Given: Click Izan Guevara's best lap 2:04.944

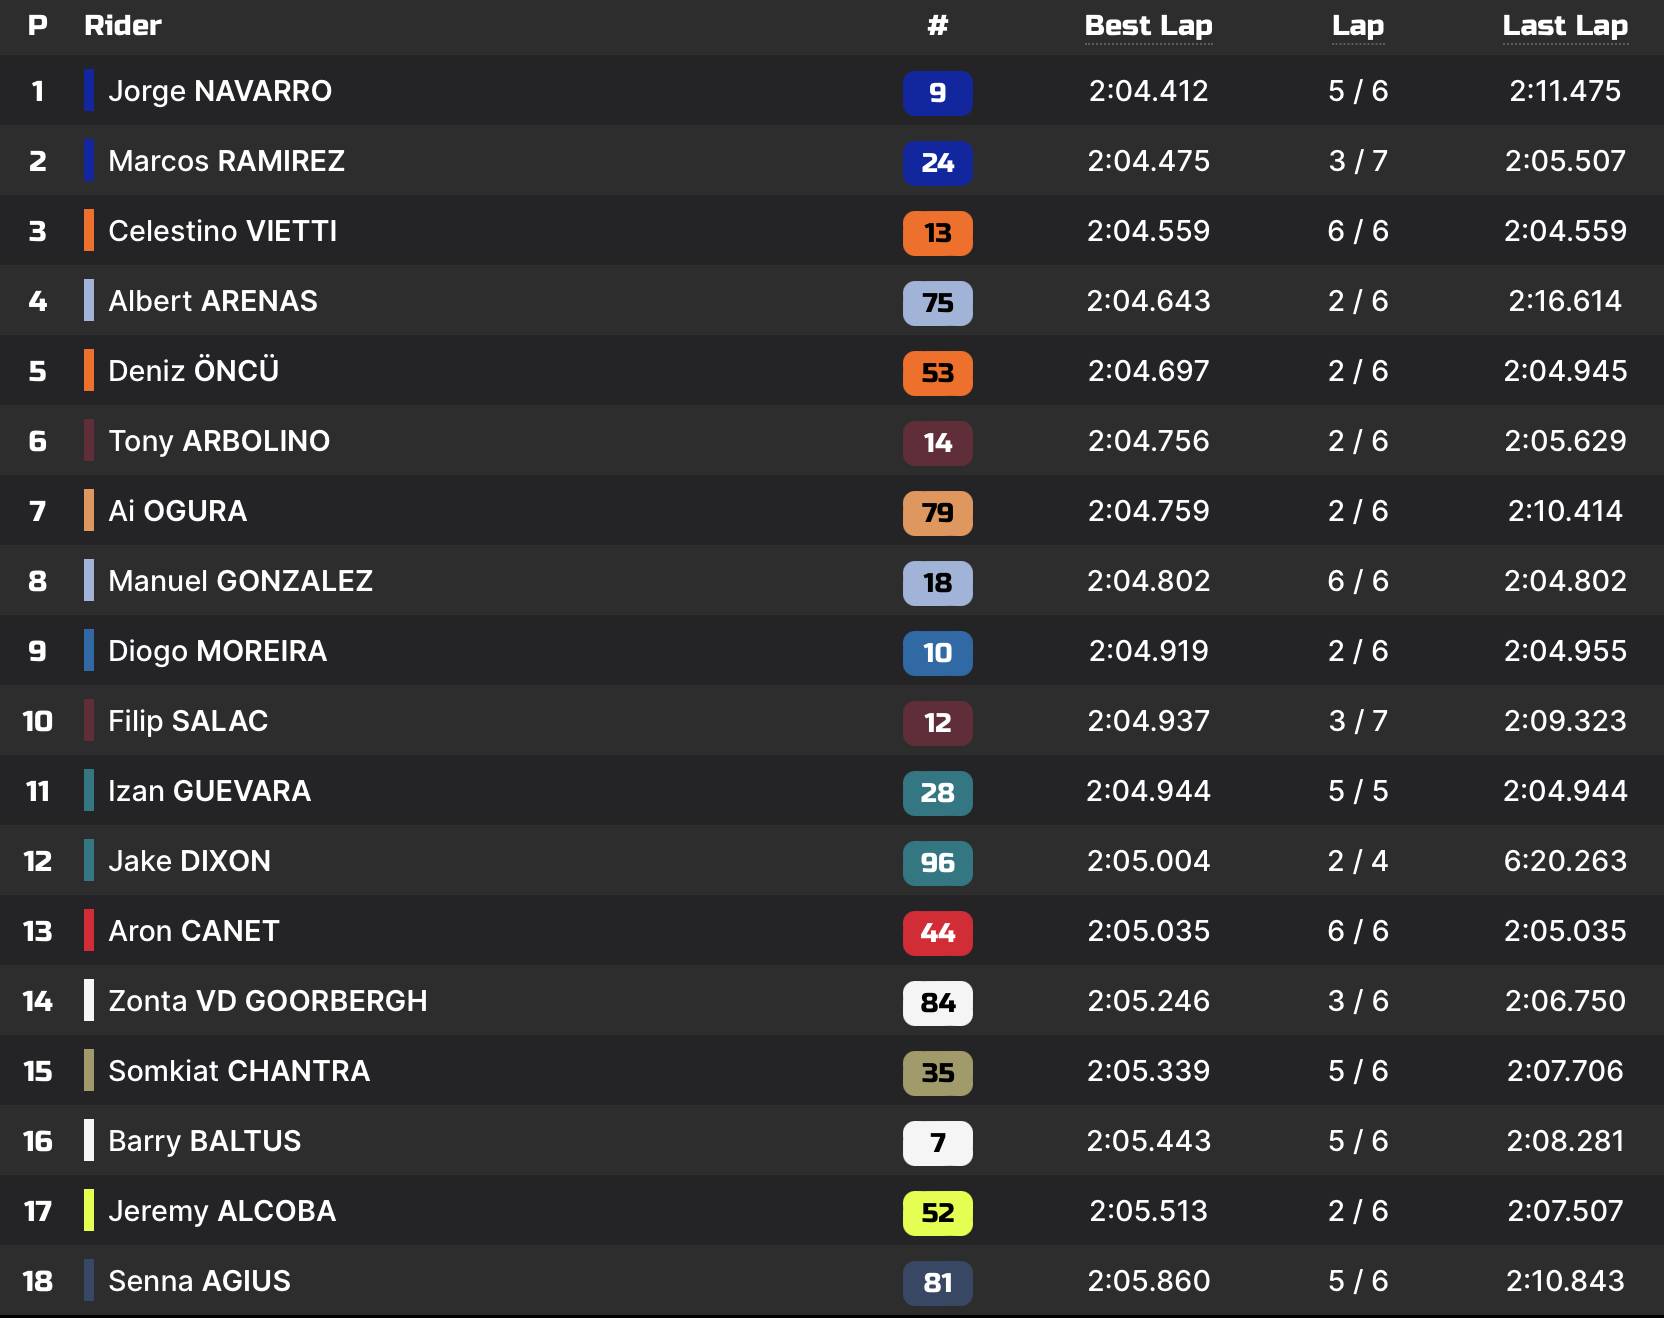Looking at the screenshot, I should tap(1148, 791).
